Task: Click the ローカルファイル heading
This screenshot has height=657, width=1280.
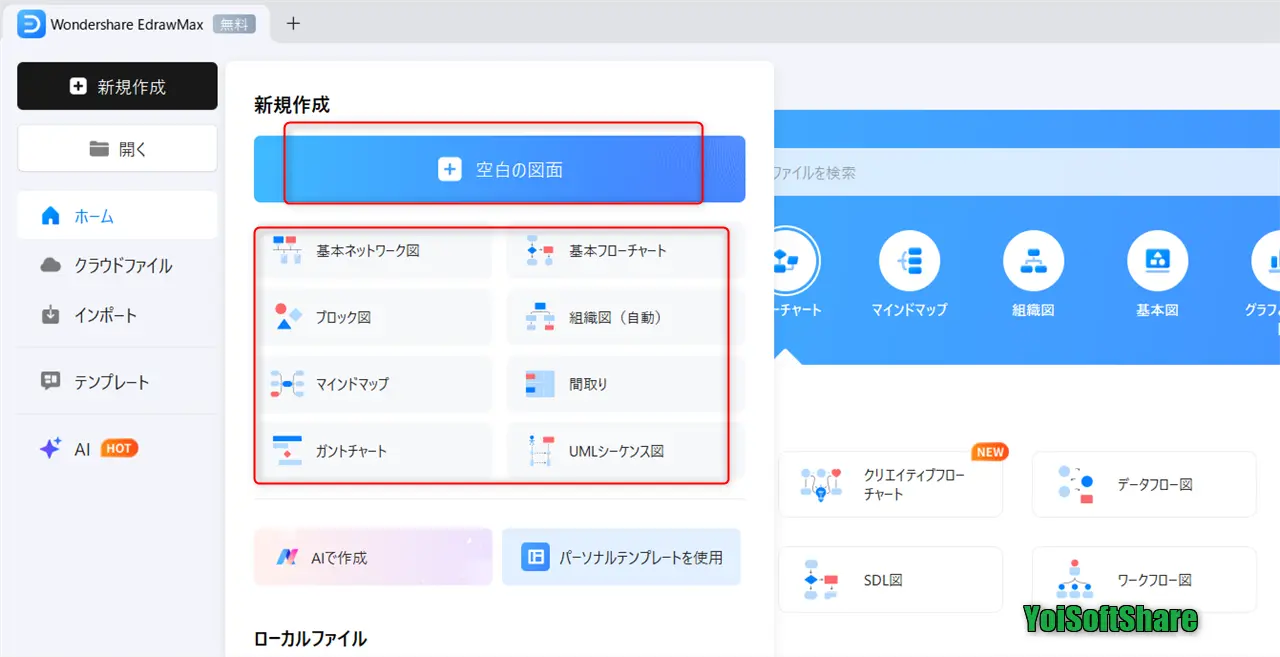Action: tap(310, 638)
